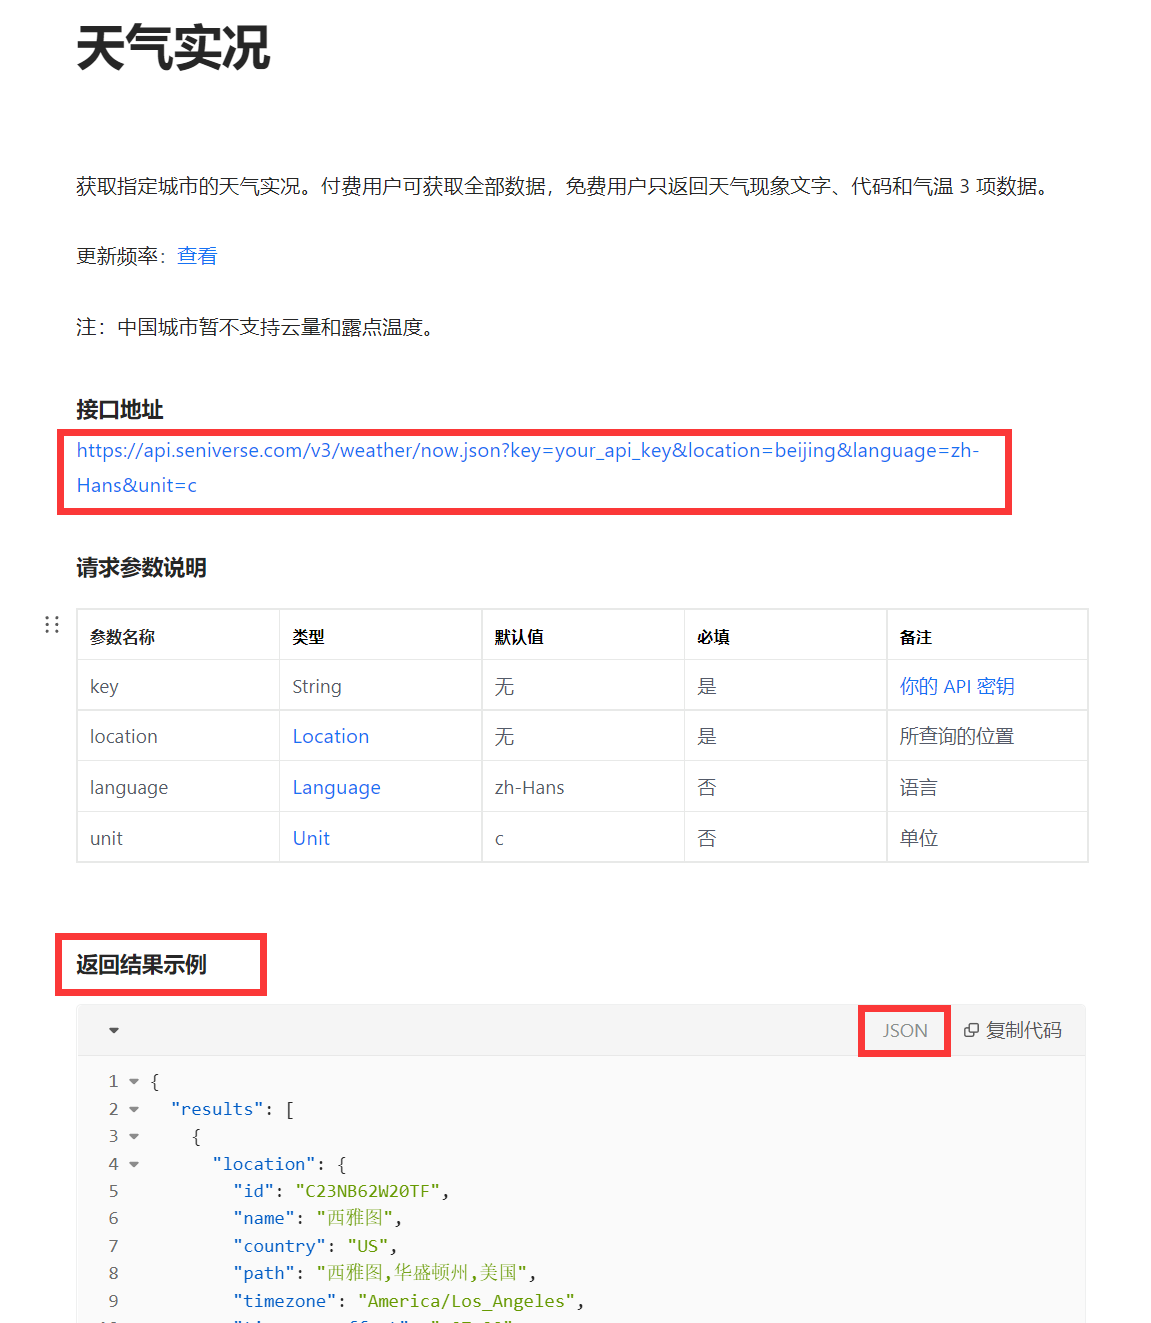Fold code line 3 arrow

point(134,1137)
